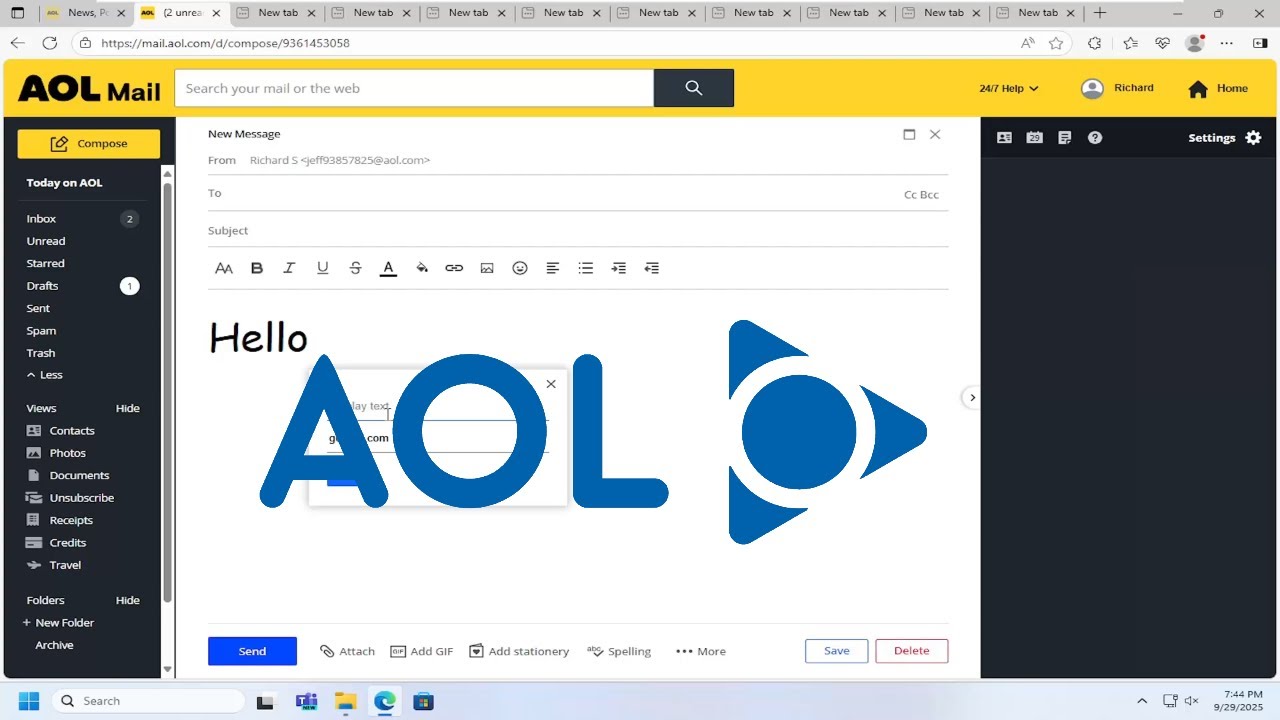Insert a bulleted list
This screenshot has height=720, width=1280.
586,268
